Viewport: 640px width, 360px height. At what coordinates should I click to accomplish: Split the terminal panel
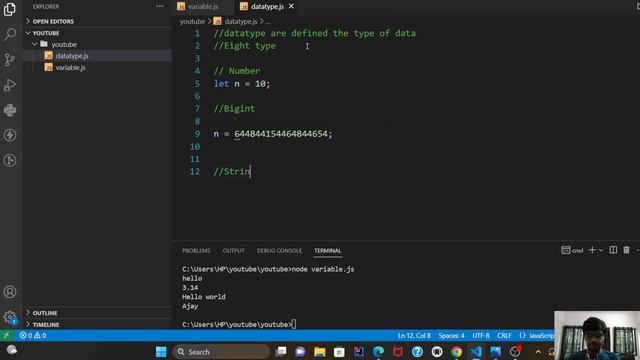click(613, 250)
